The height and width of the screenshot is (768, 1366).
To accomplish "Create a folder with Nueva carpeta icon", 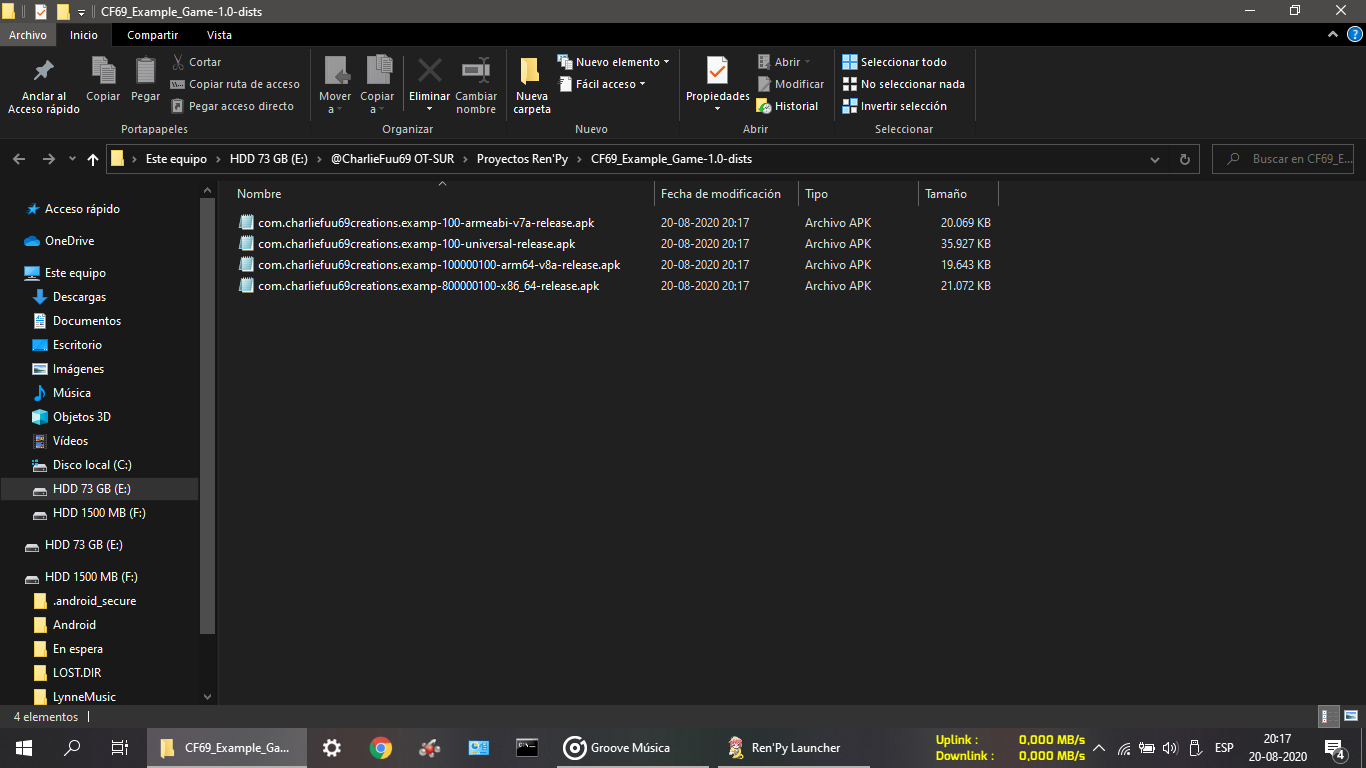I will tap(531, 72).
